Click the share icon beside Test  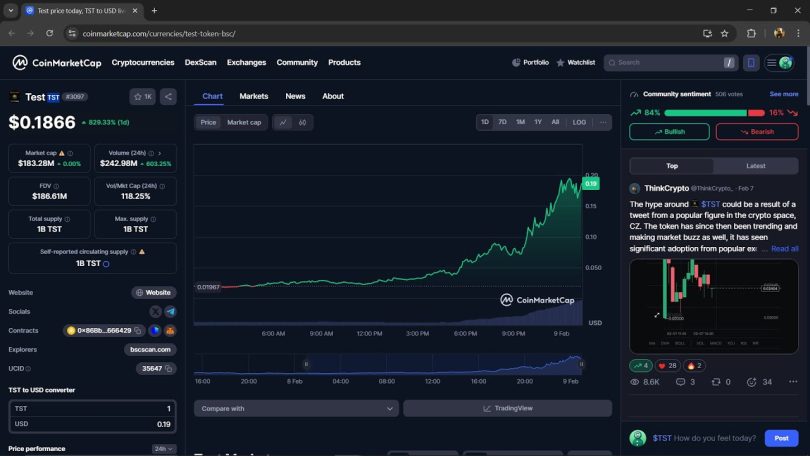coord(168,97)
